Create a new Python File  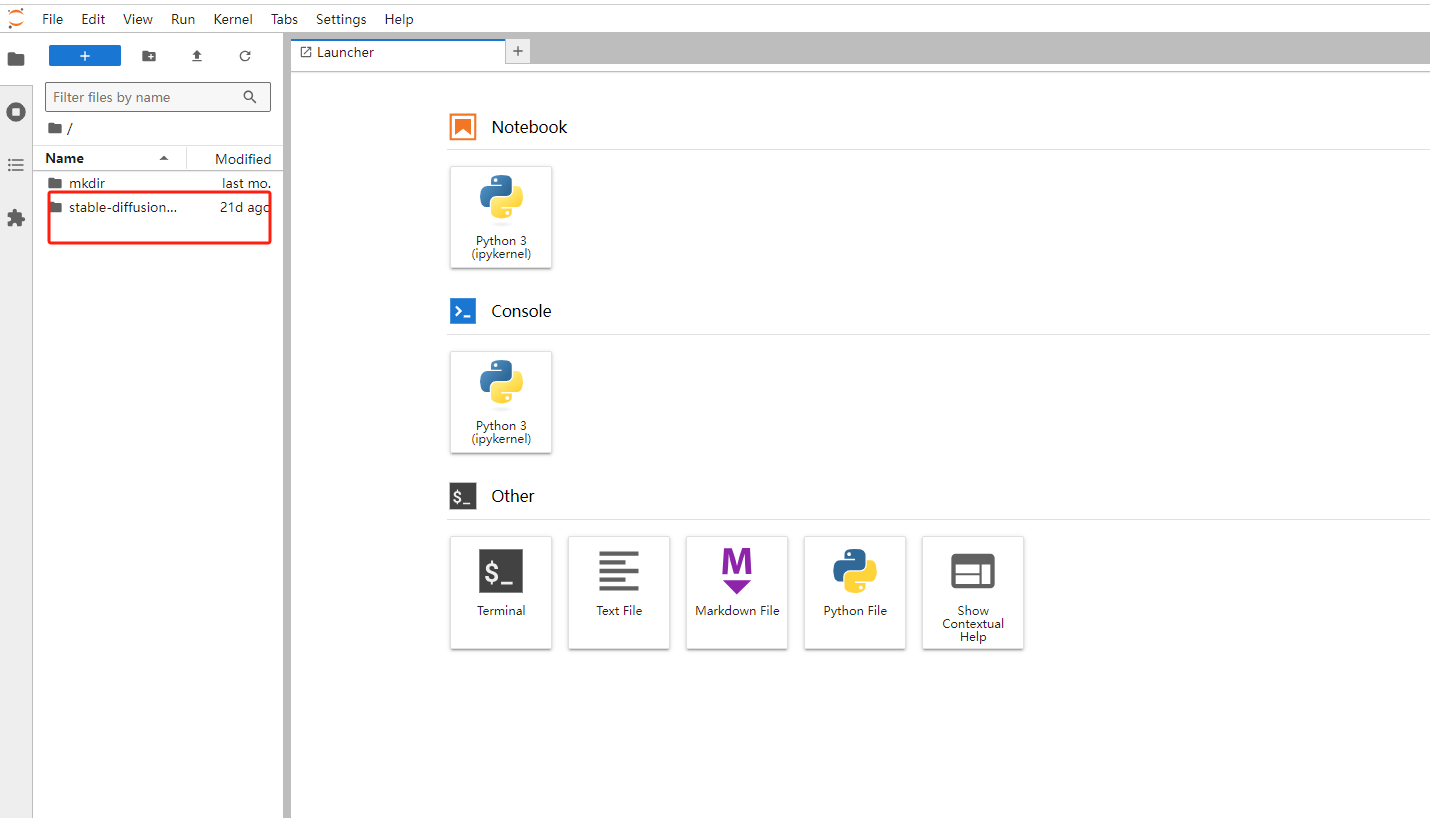(x=855, y=593)
